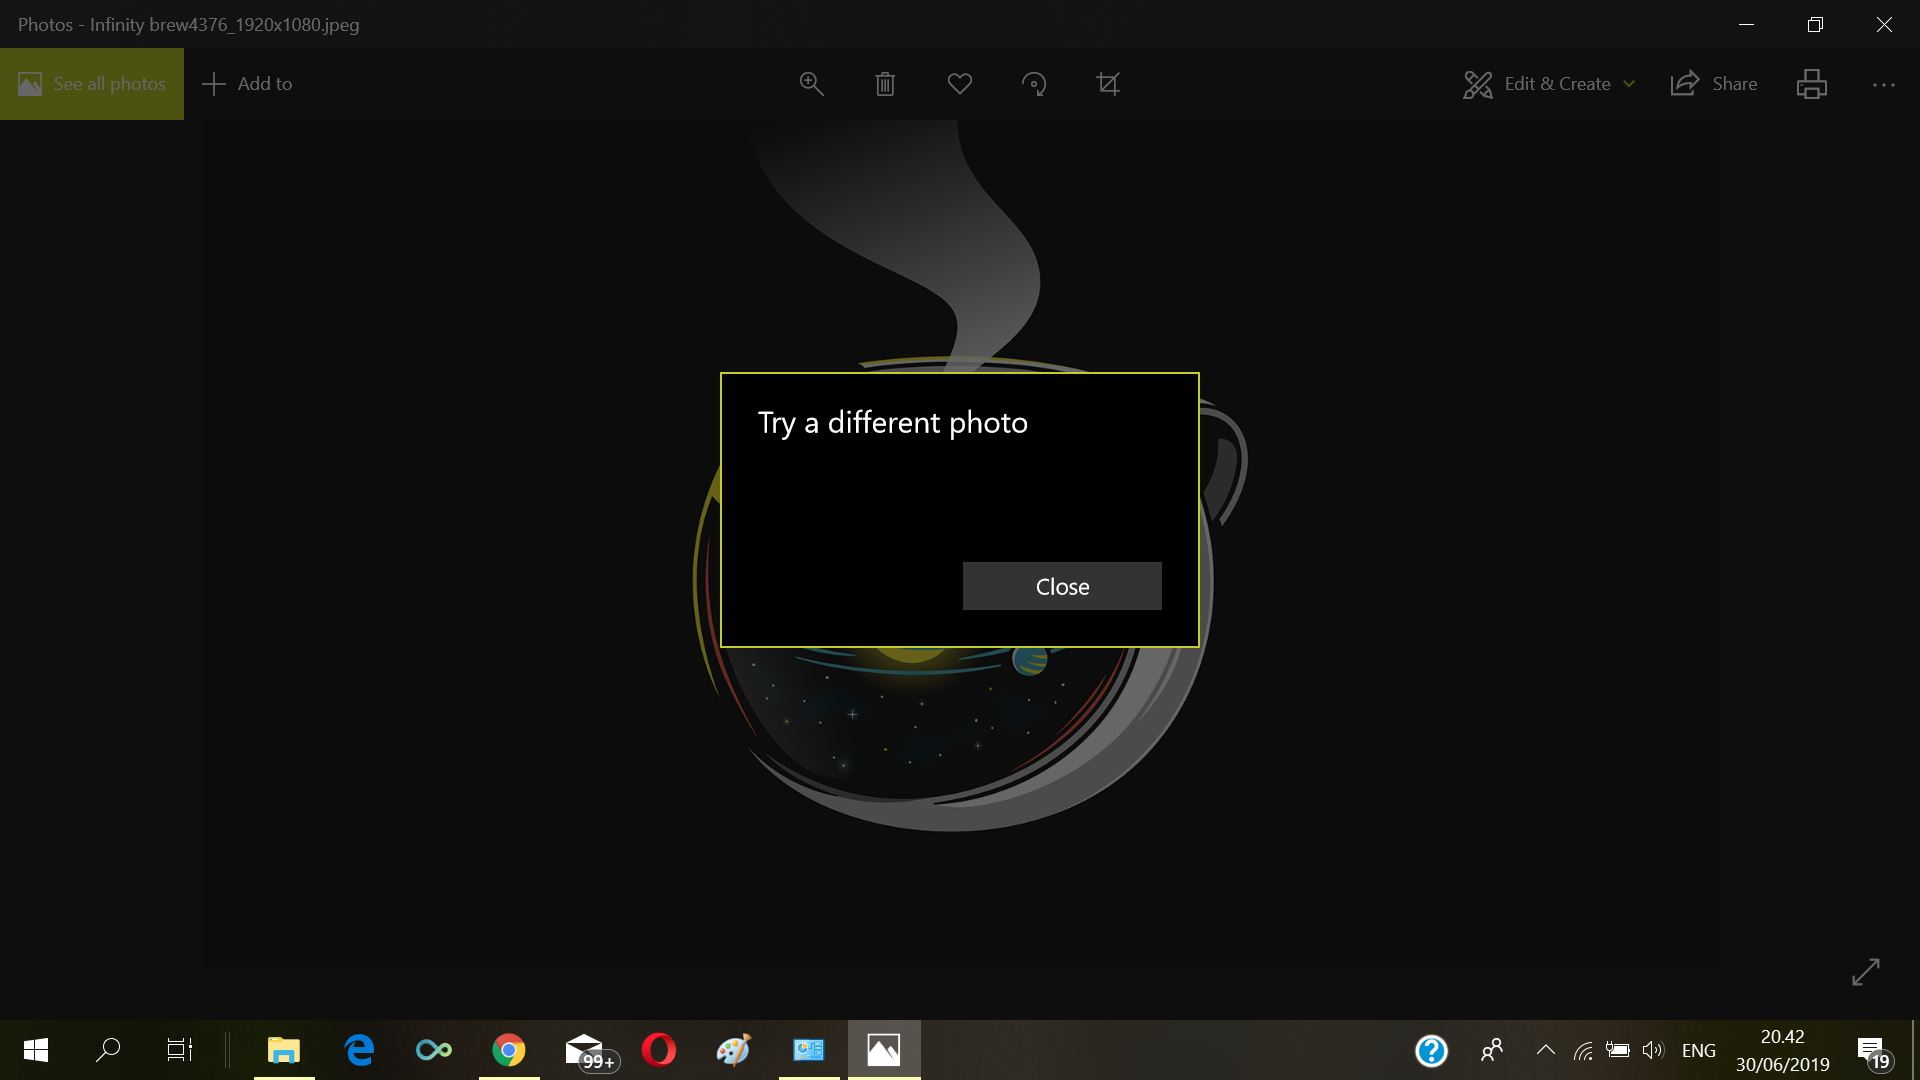The image size is (1920, 1080).
Task: Close the Photos window
Action: [x=1884, y=24]
